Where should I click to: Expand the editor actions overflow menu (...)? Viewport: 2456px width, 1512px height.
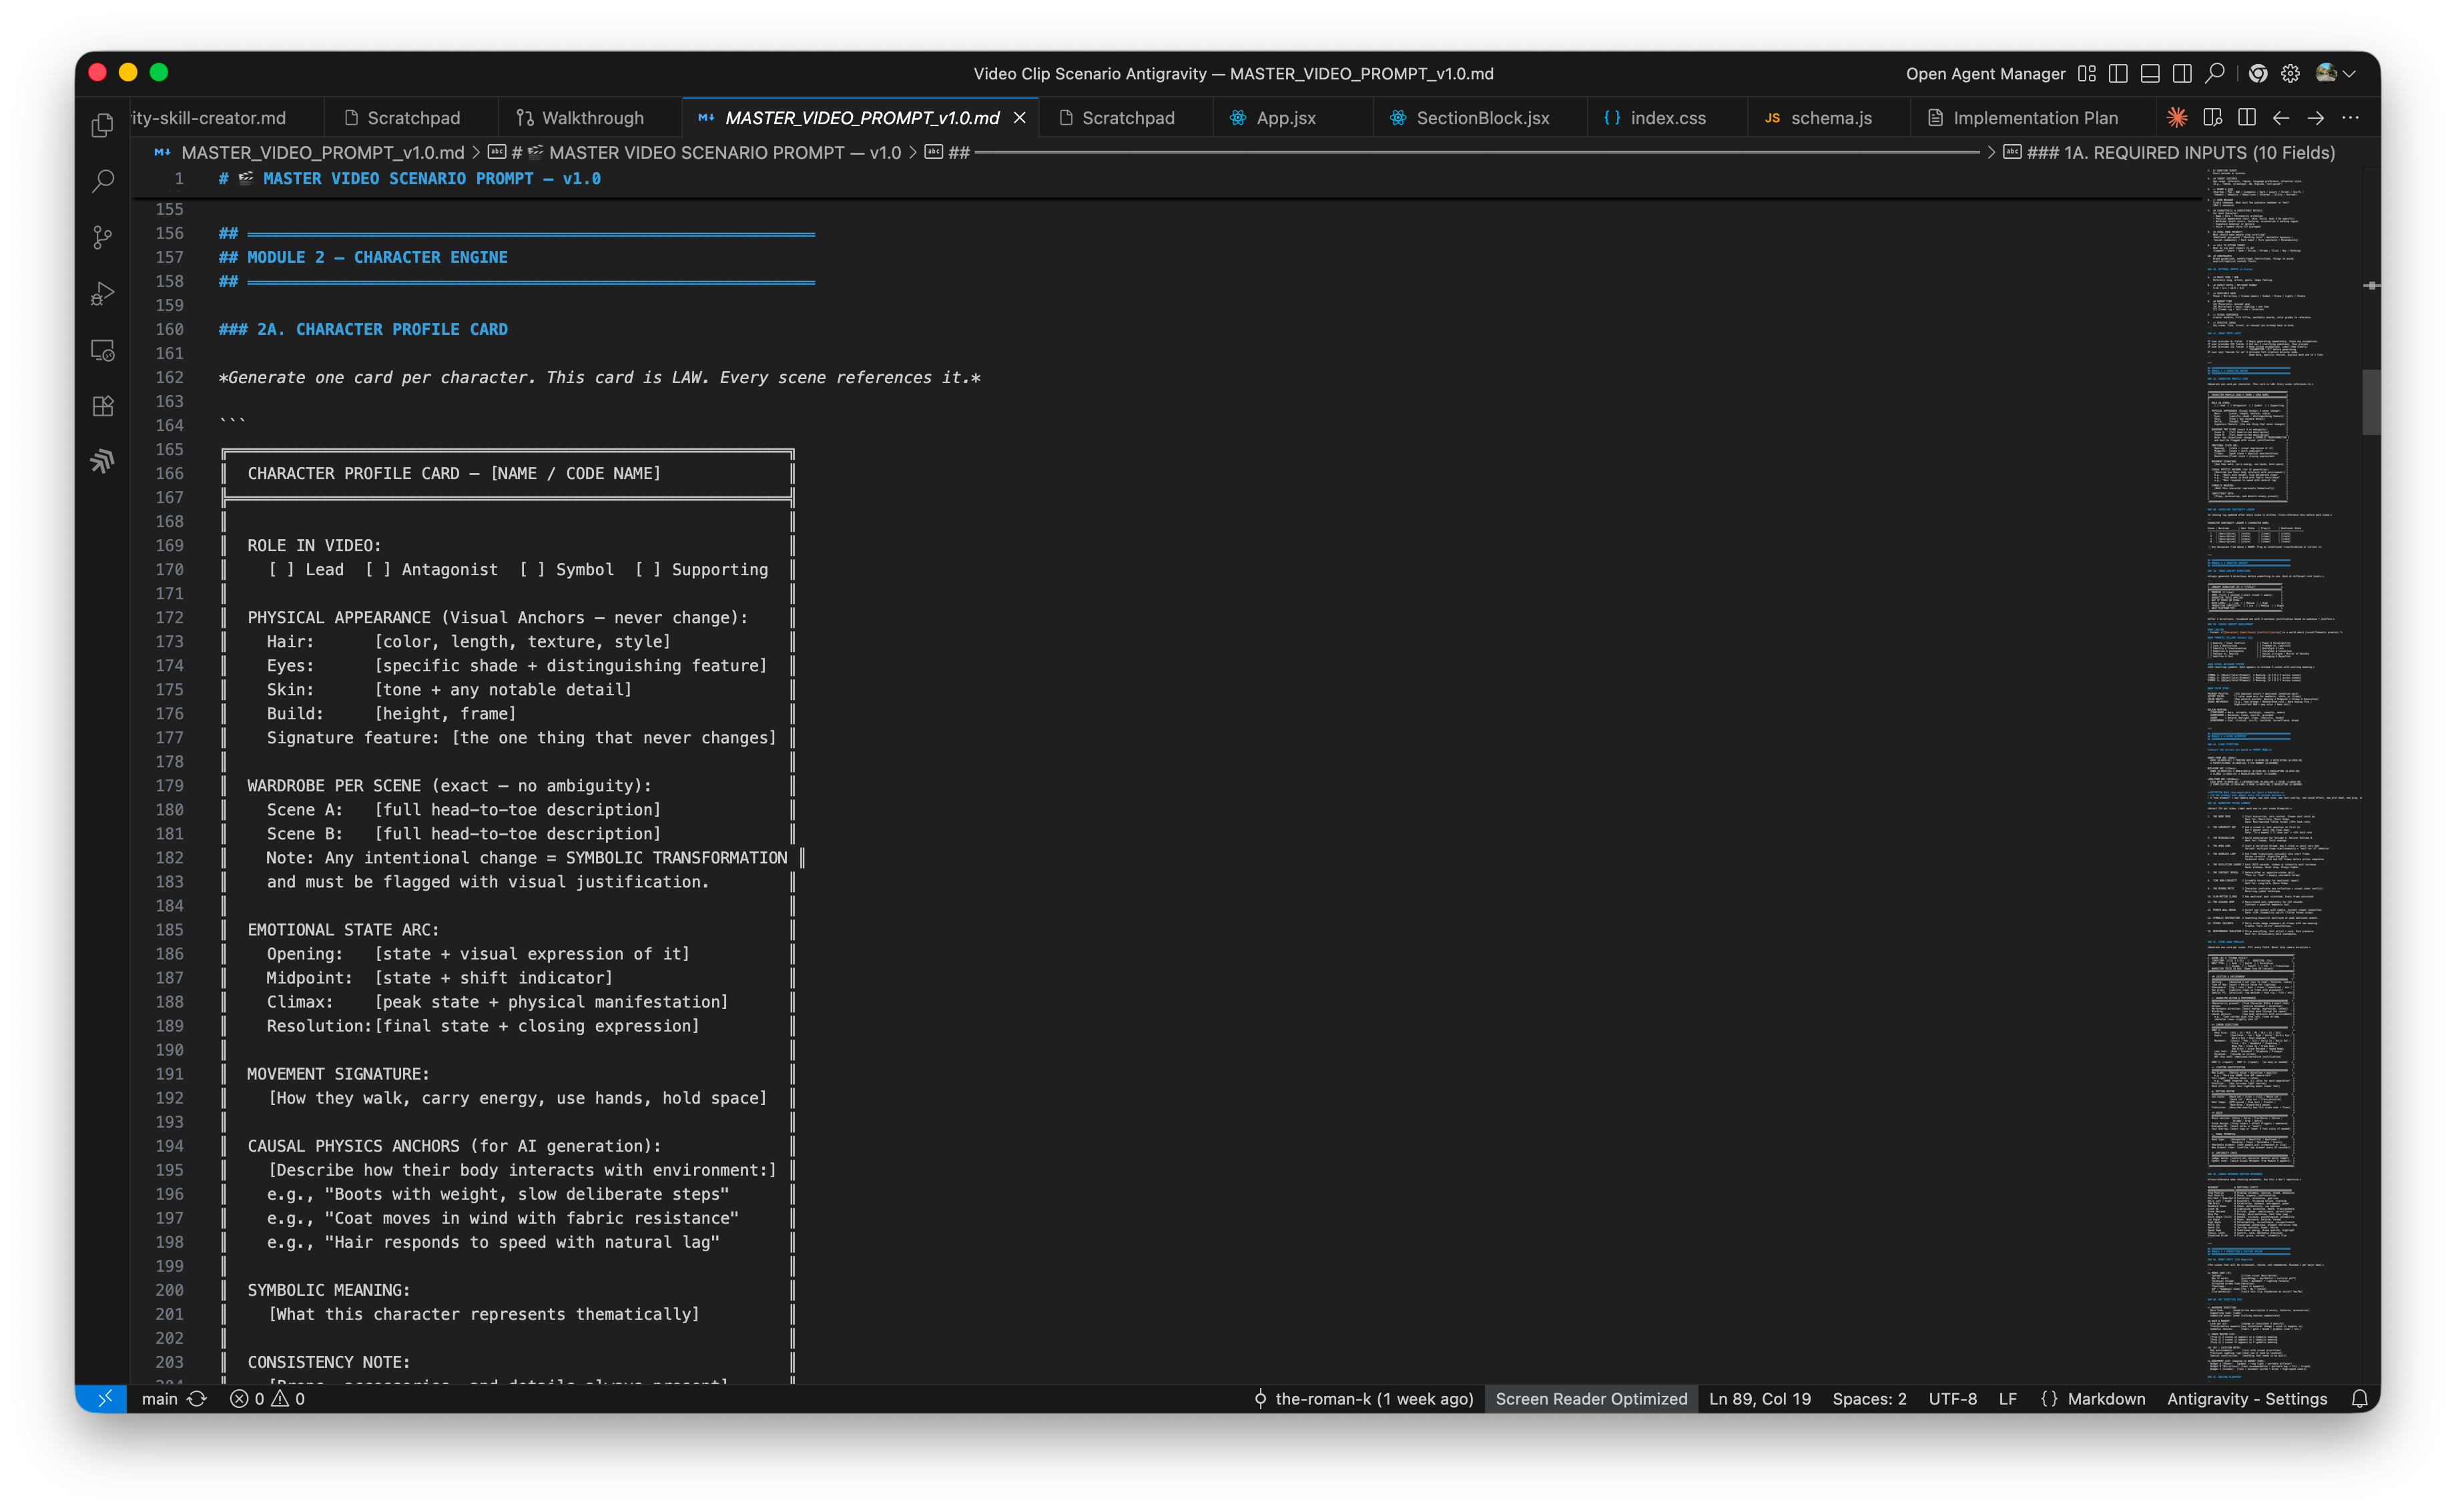point(2352,117)
